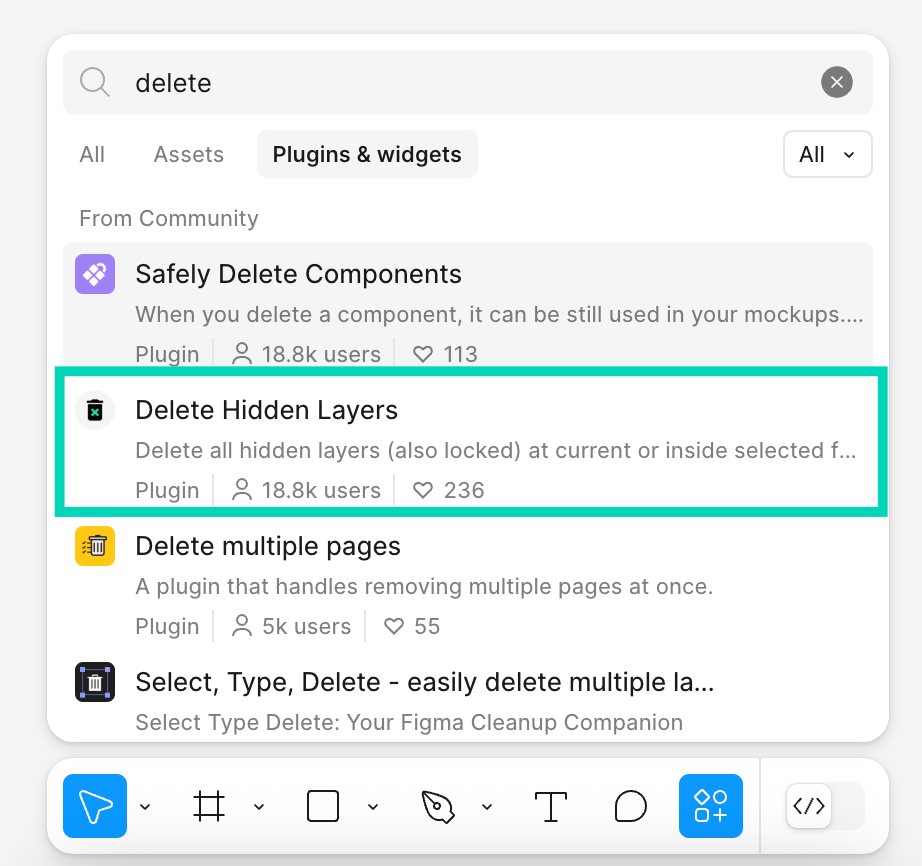Click the user icon beside 5k users
Viewport: 922px width, 866px height.
pos(242,626)
